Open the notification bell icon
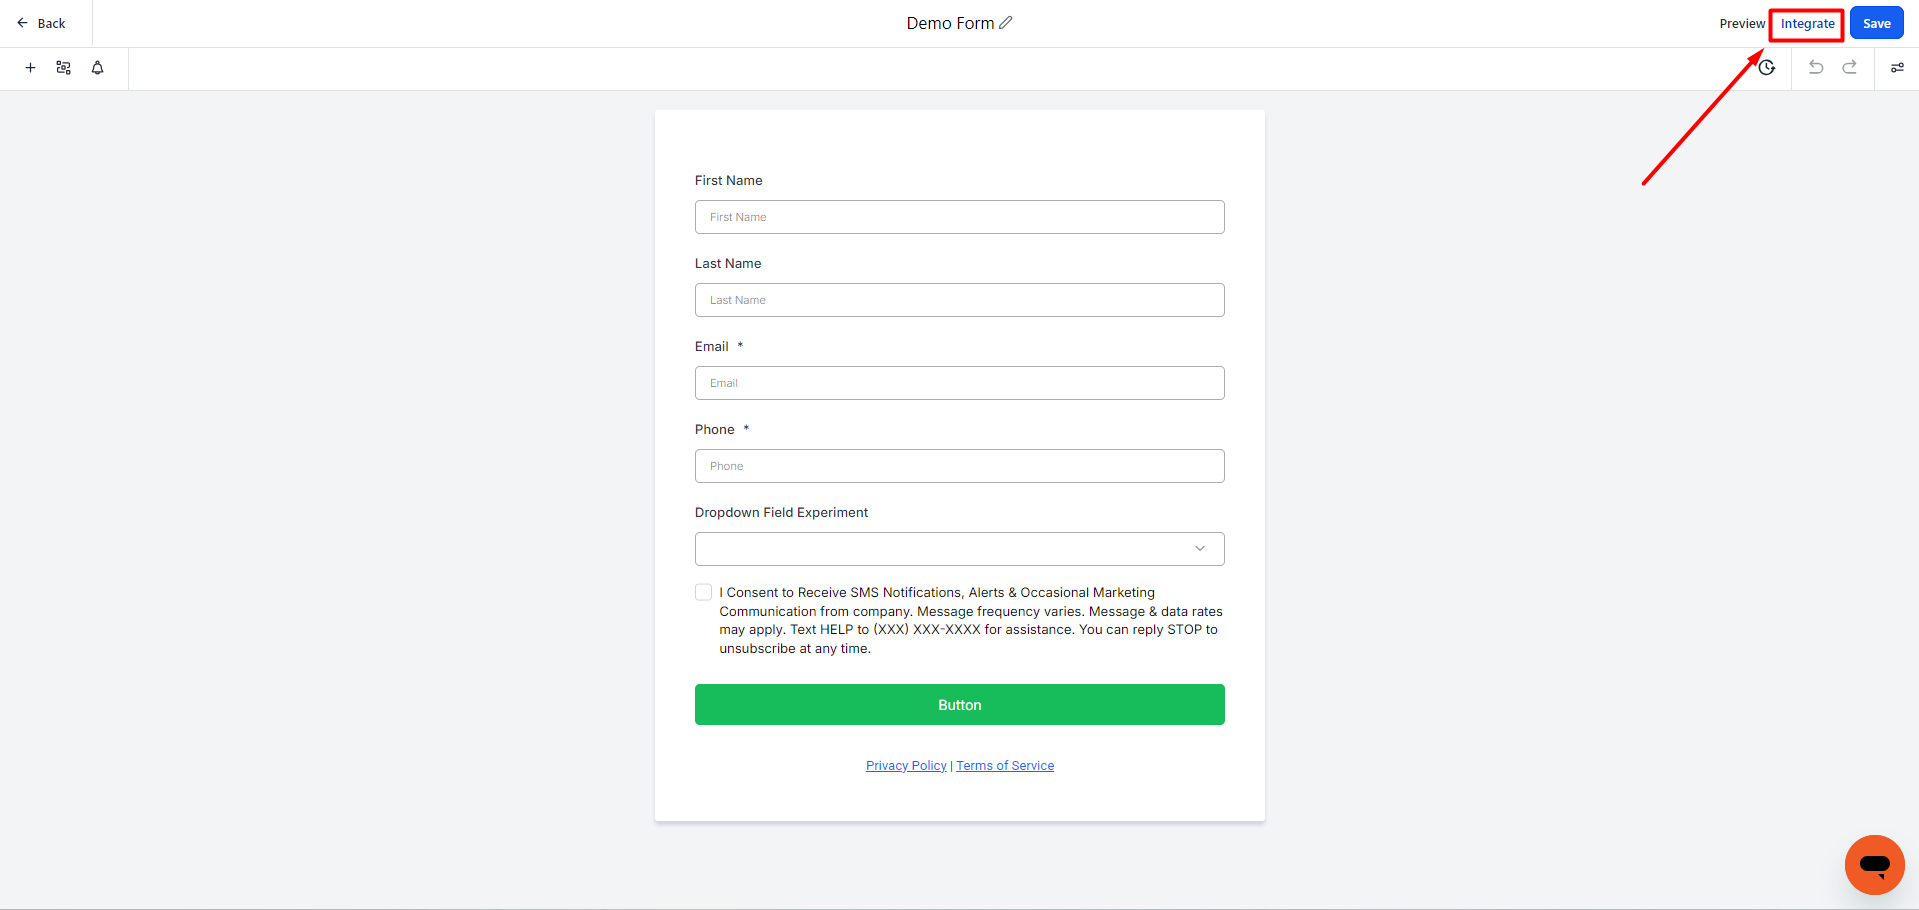1919x910 pixels. [97, 68]
